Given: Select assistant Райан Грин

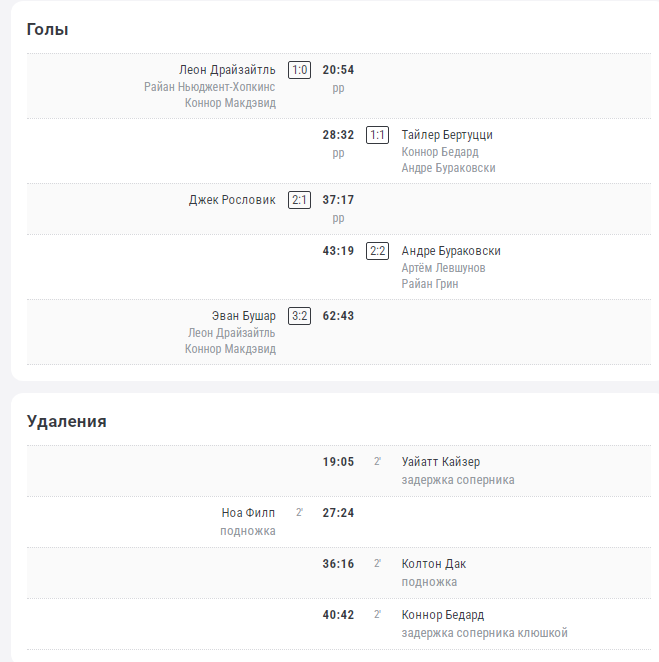Looking at the screenshot, I should pyautogui.click(x=430, y=284).
